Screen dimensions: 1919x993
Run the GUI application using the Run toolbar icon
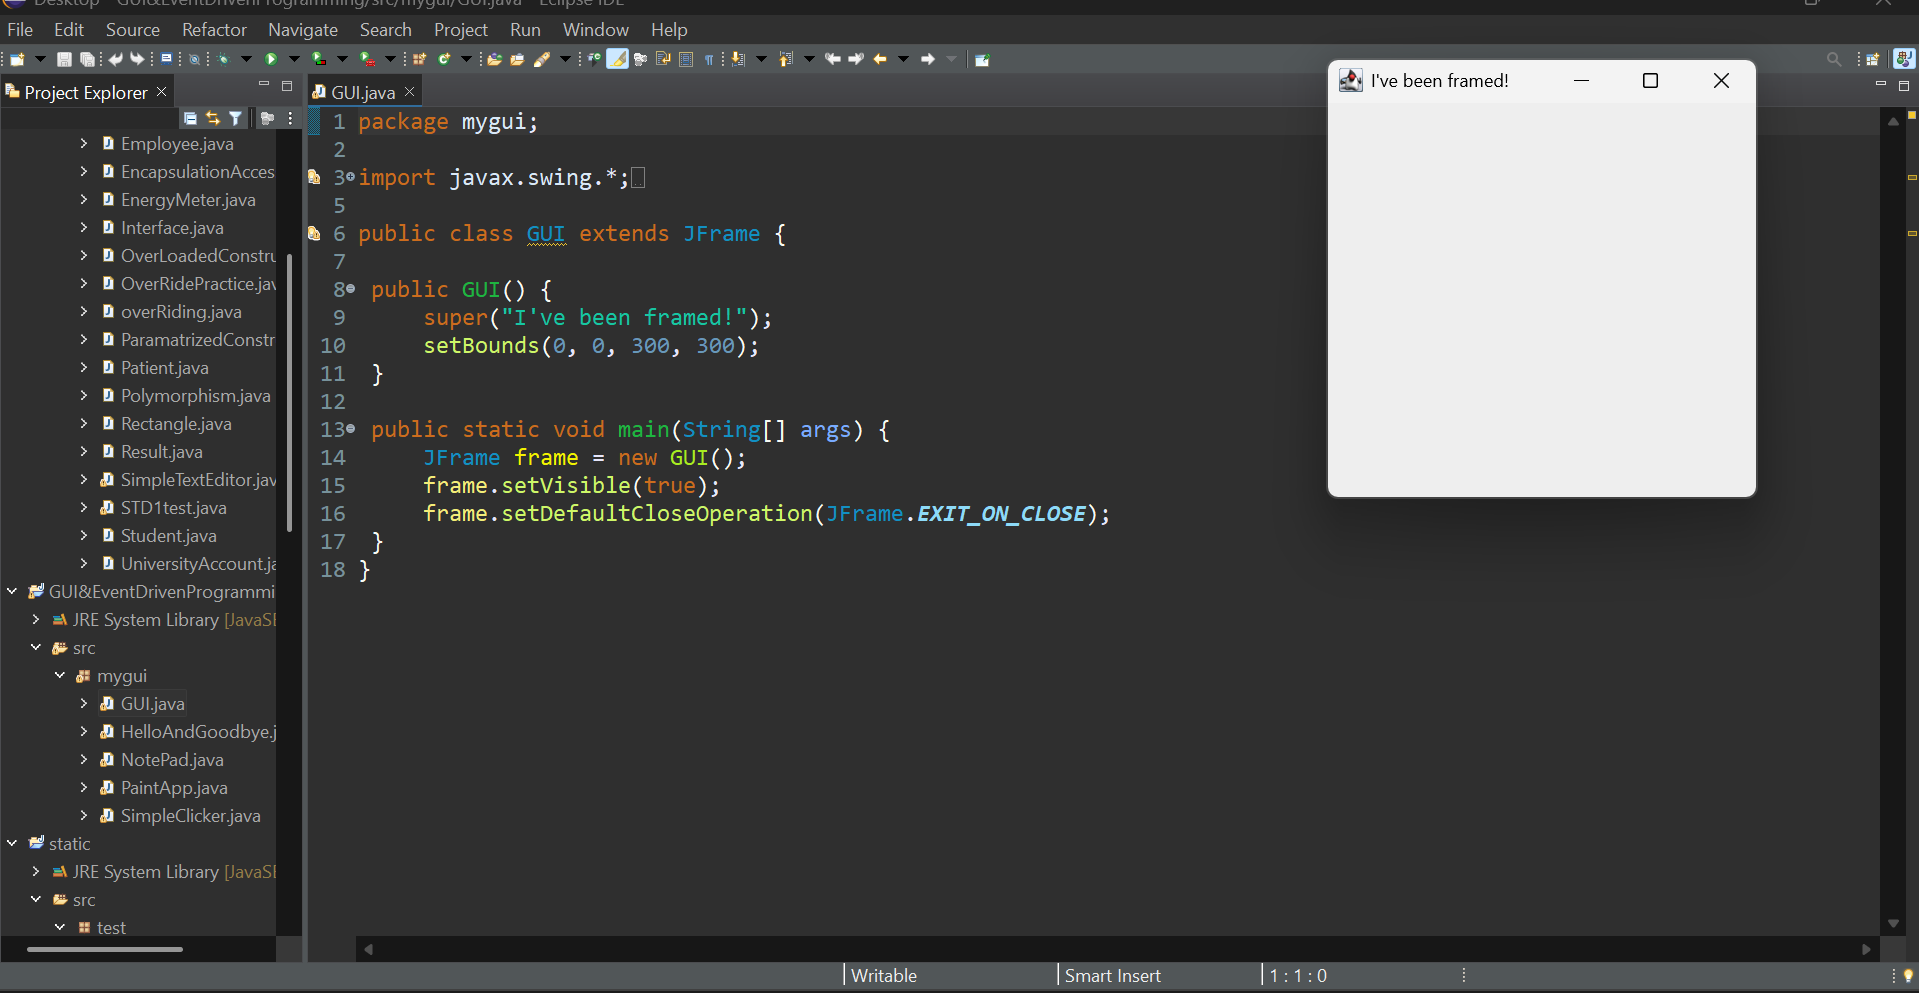coord(271,59)
